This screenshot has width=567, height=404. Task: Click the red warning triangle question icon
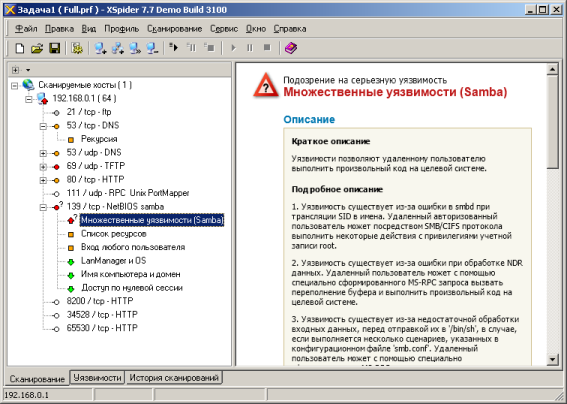(266, 85)
